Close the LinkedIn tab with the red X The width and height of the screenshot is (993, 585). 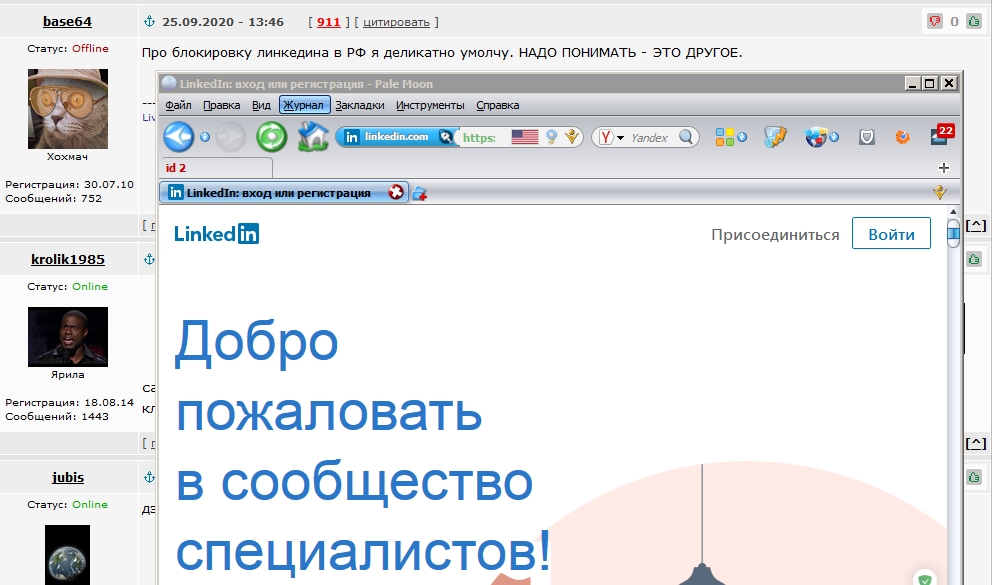[x=396, y=192]
